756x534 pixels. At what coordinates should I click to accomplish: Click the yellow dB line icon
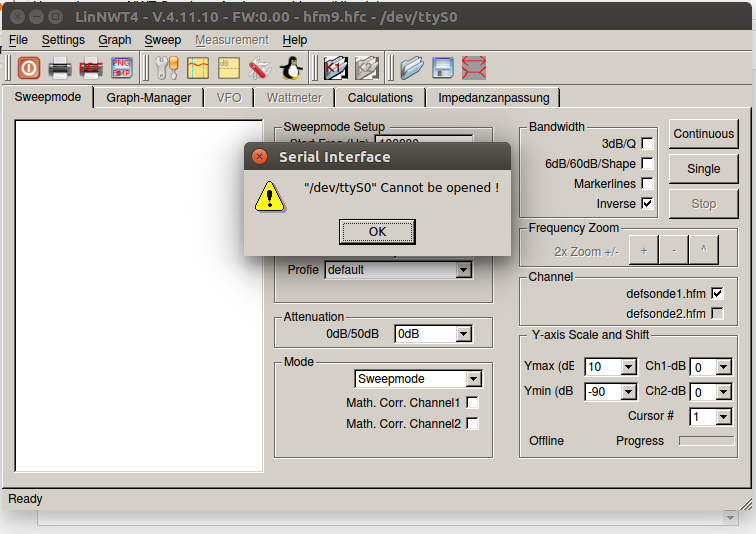coord(229,68)
